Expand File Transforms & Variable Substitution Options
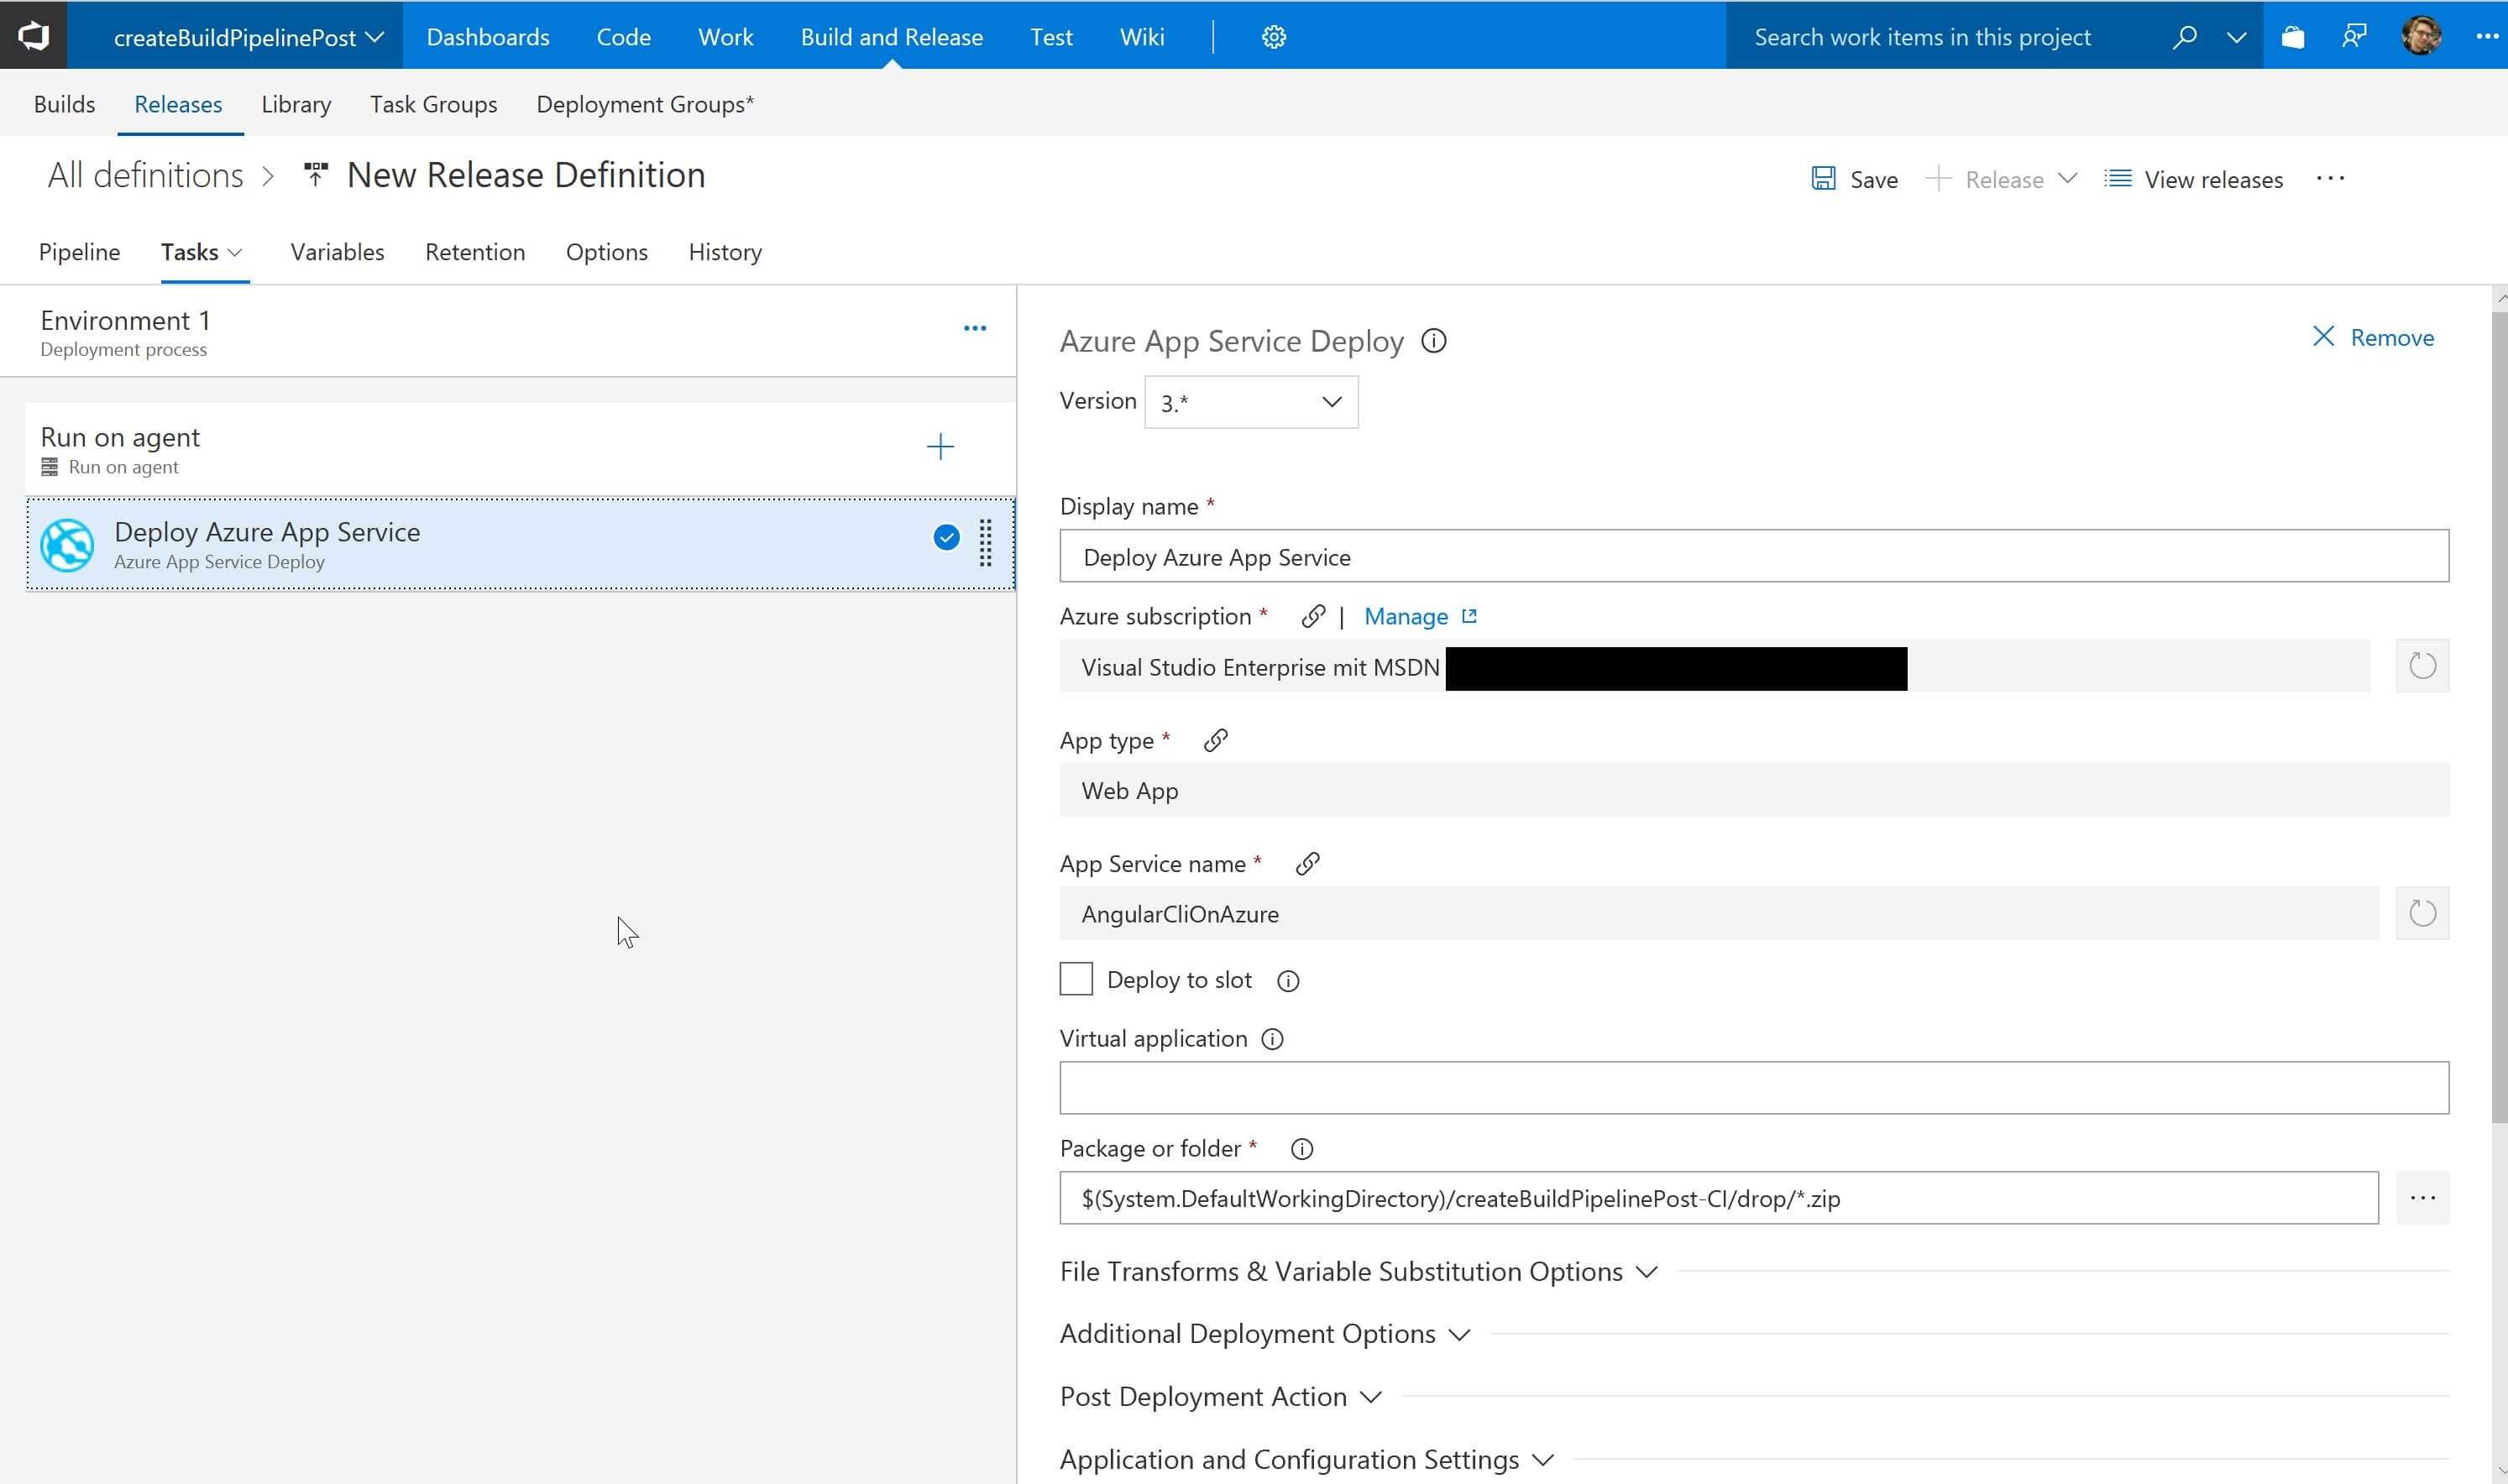The width and height of the screenshot is (2508, 1484). click(x=1358, y=1272)
